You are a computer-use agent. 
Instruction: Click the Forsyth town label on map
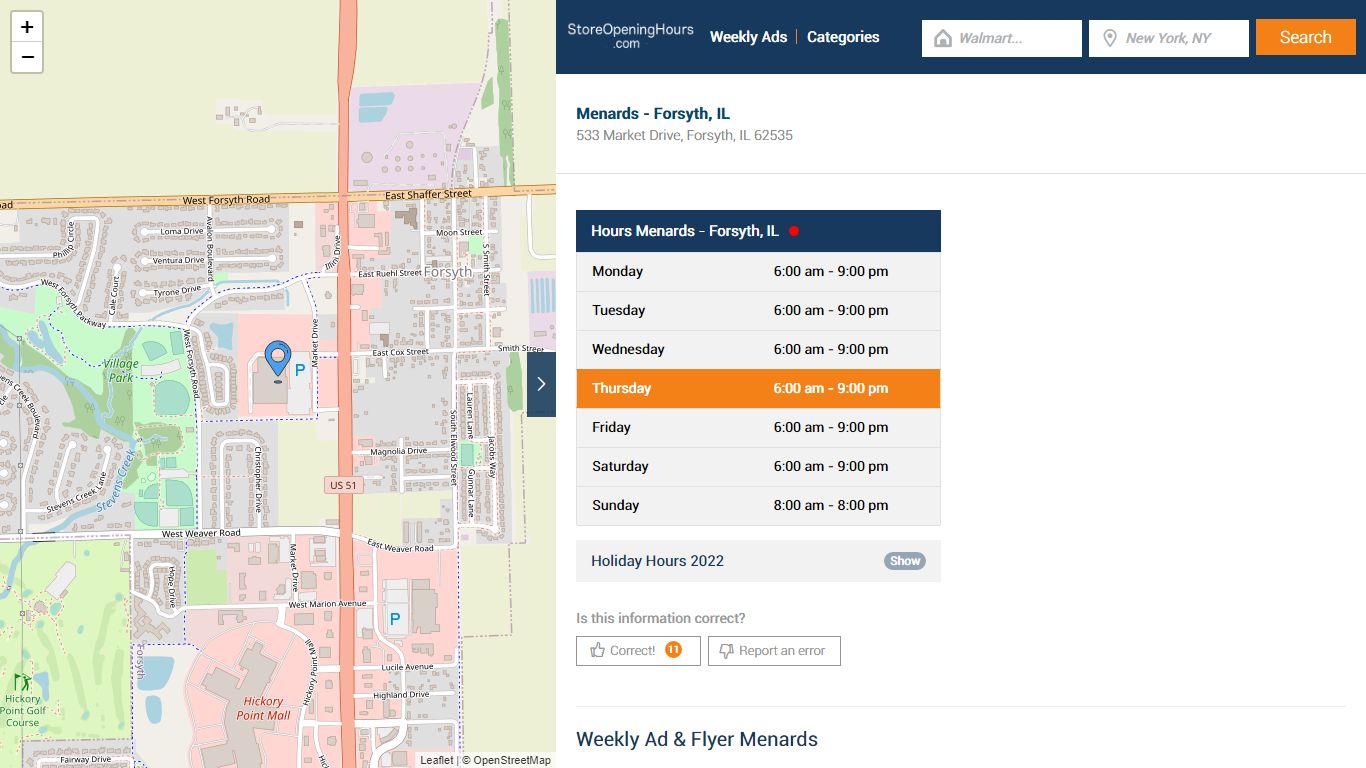tap(447, 272)
